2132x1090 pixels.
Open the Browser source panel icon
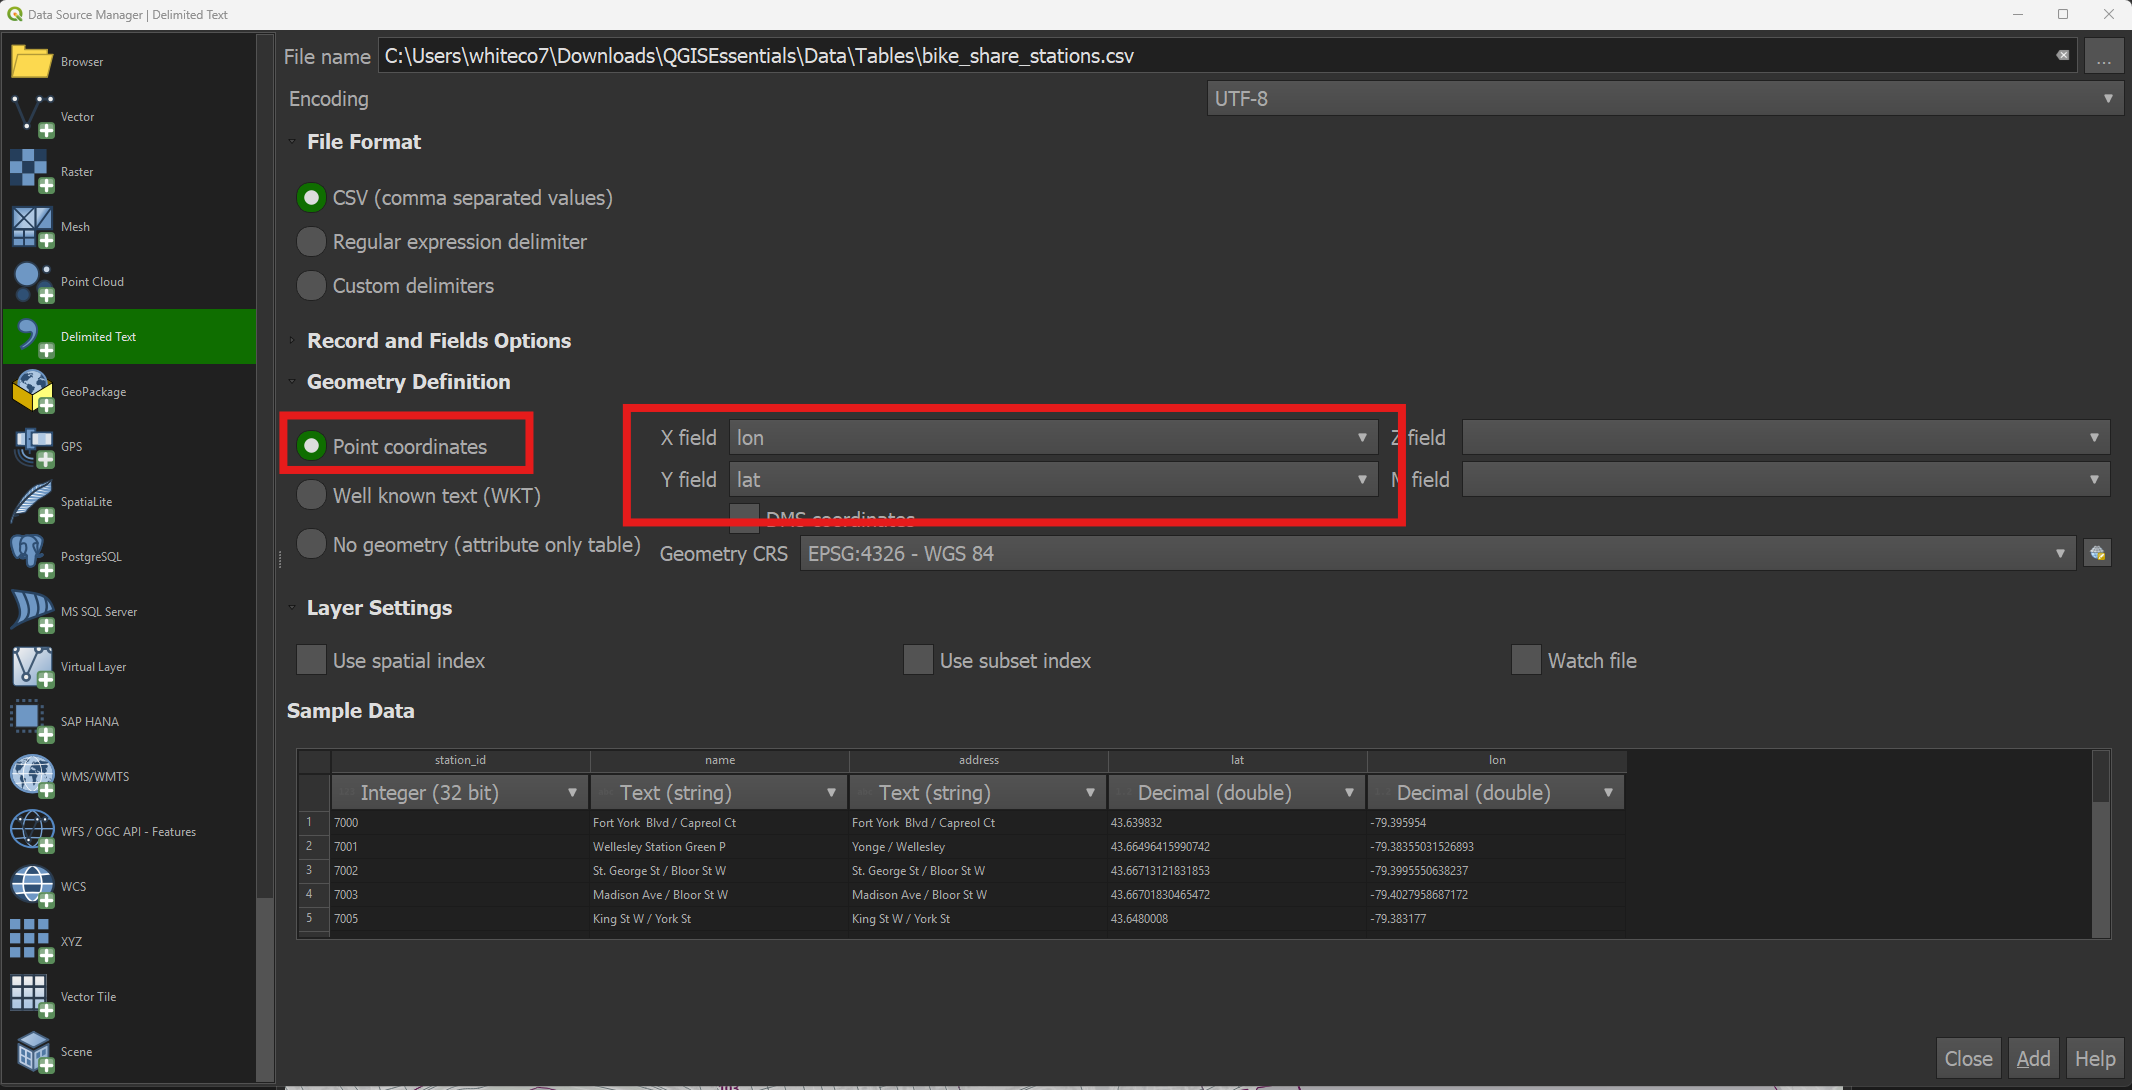pyautogui.click(x=31, y=62)
